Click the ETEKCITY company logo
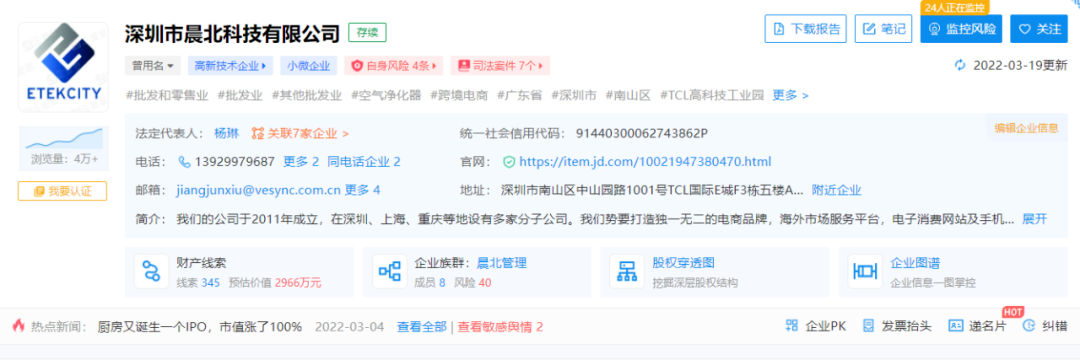This screenshot has width=1080, height=360. (63, 67)
